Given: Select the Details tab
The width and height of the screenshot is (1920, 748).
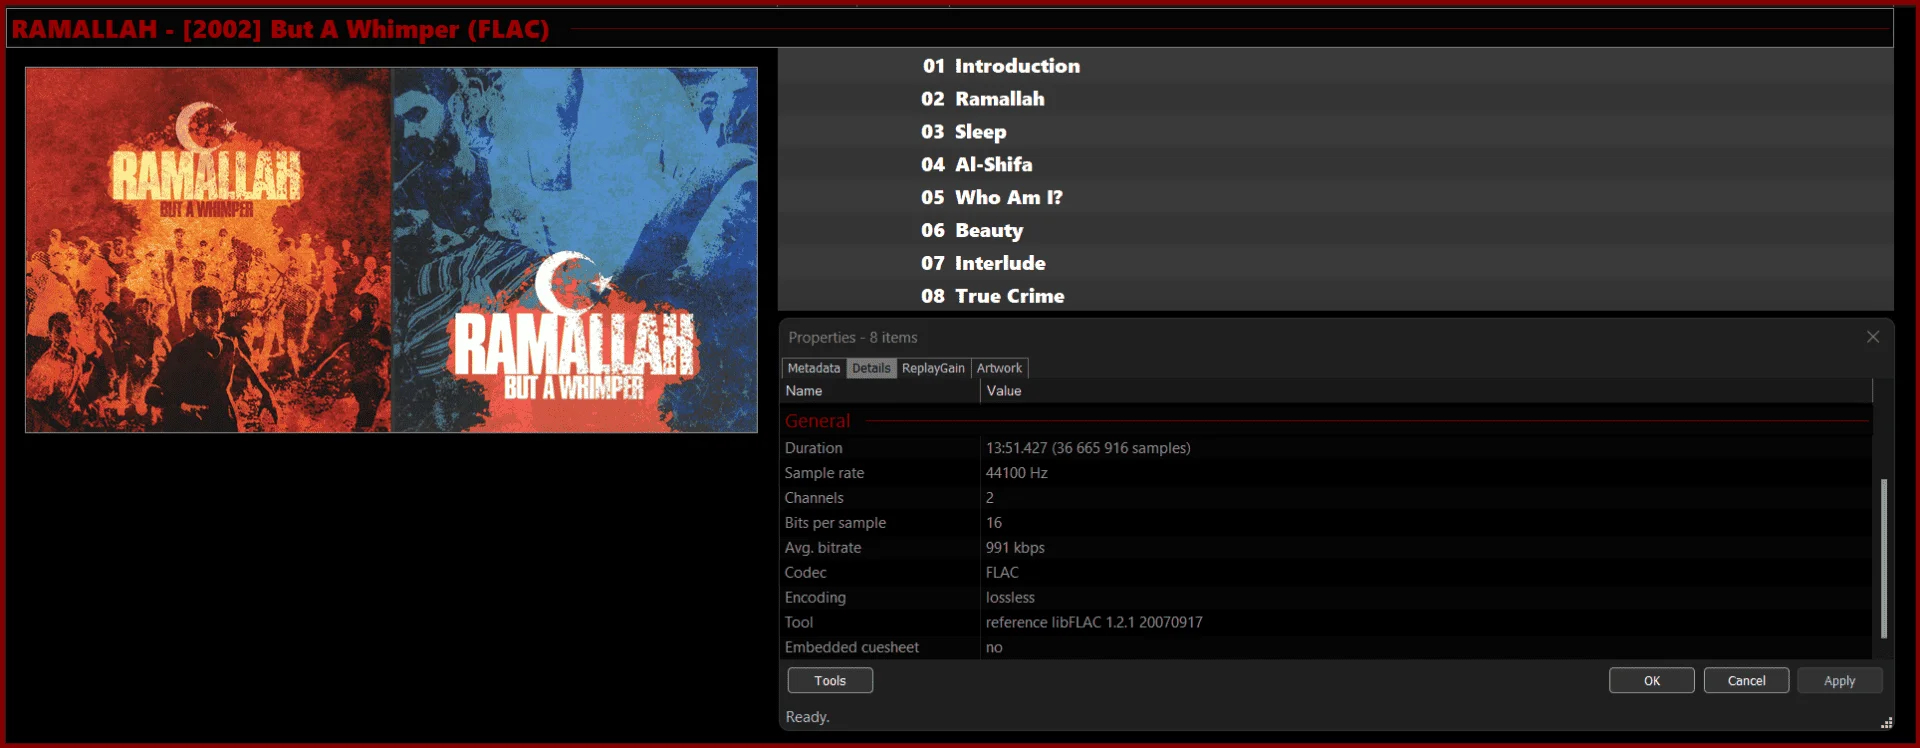Looking at the screenshot, I should pos(871,368).
